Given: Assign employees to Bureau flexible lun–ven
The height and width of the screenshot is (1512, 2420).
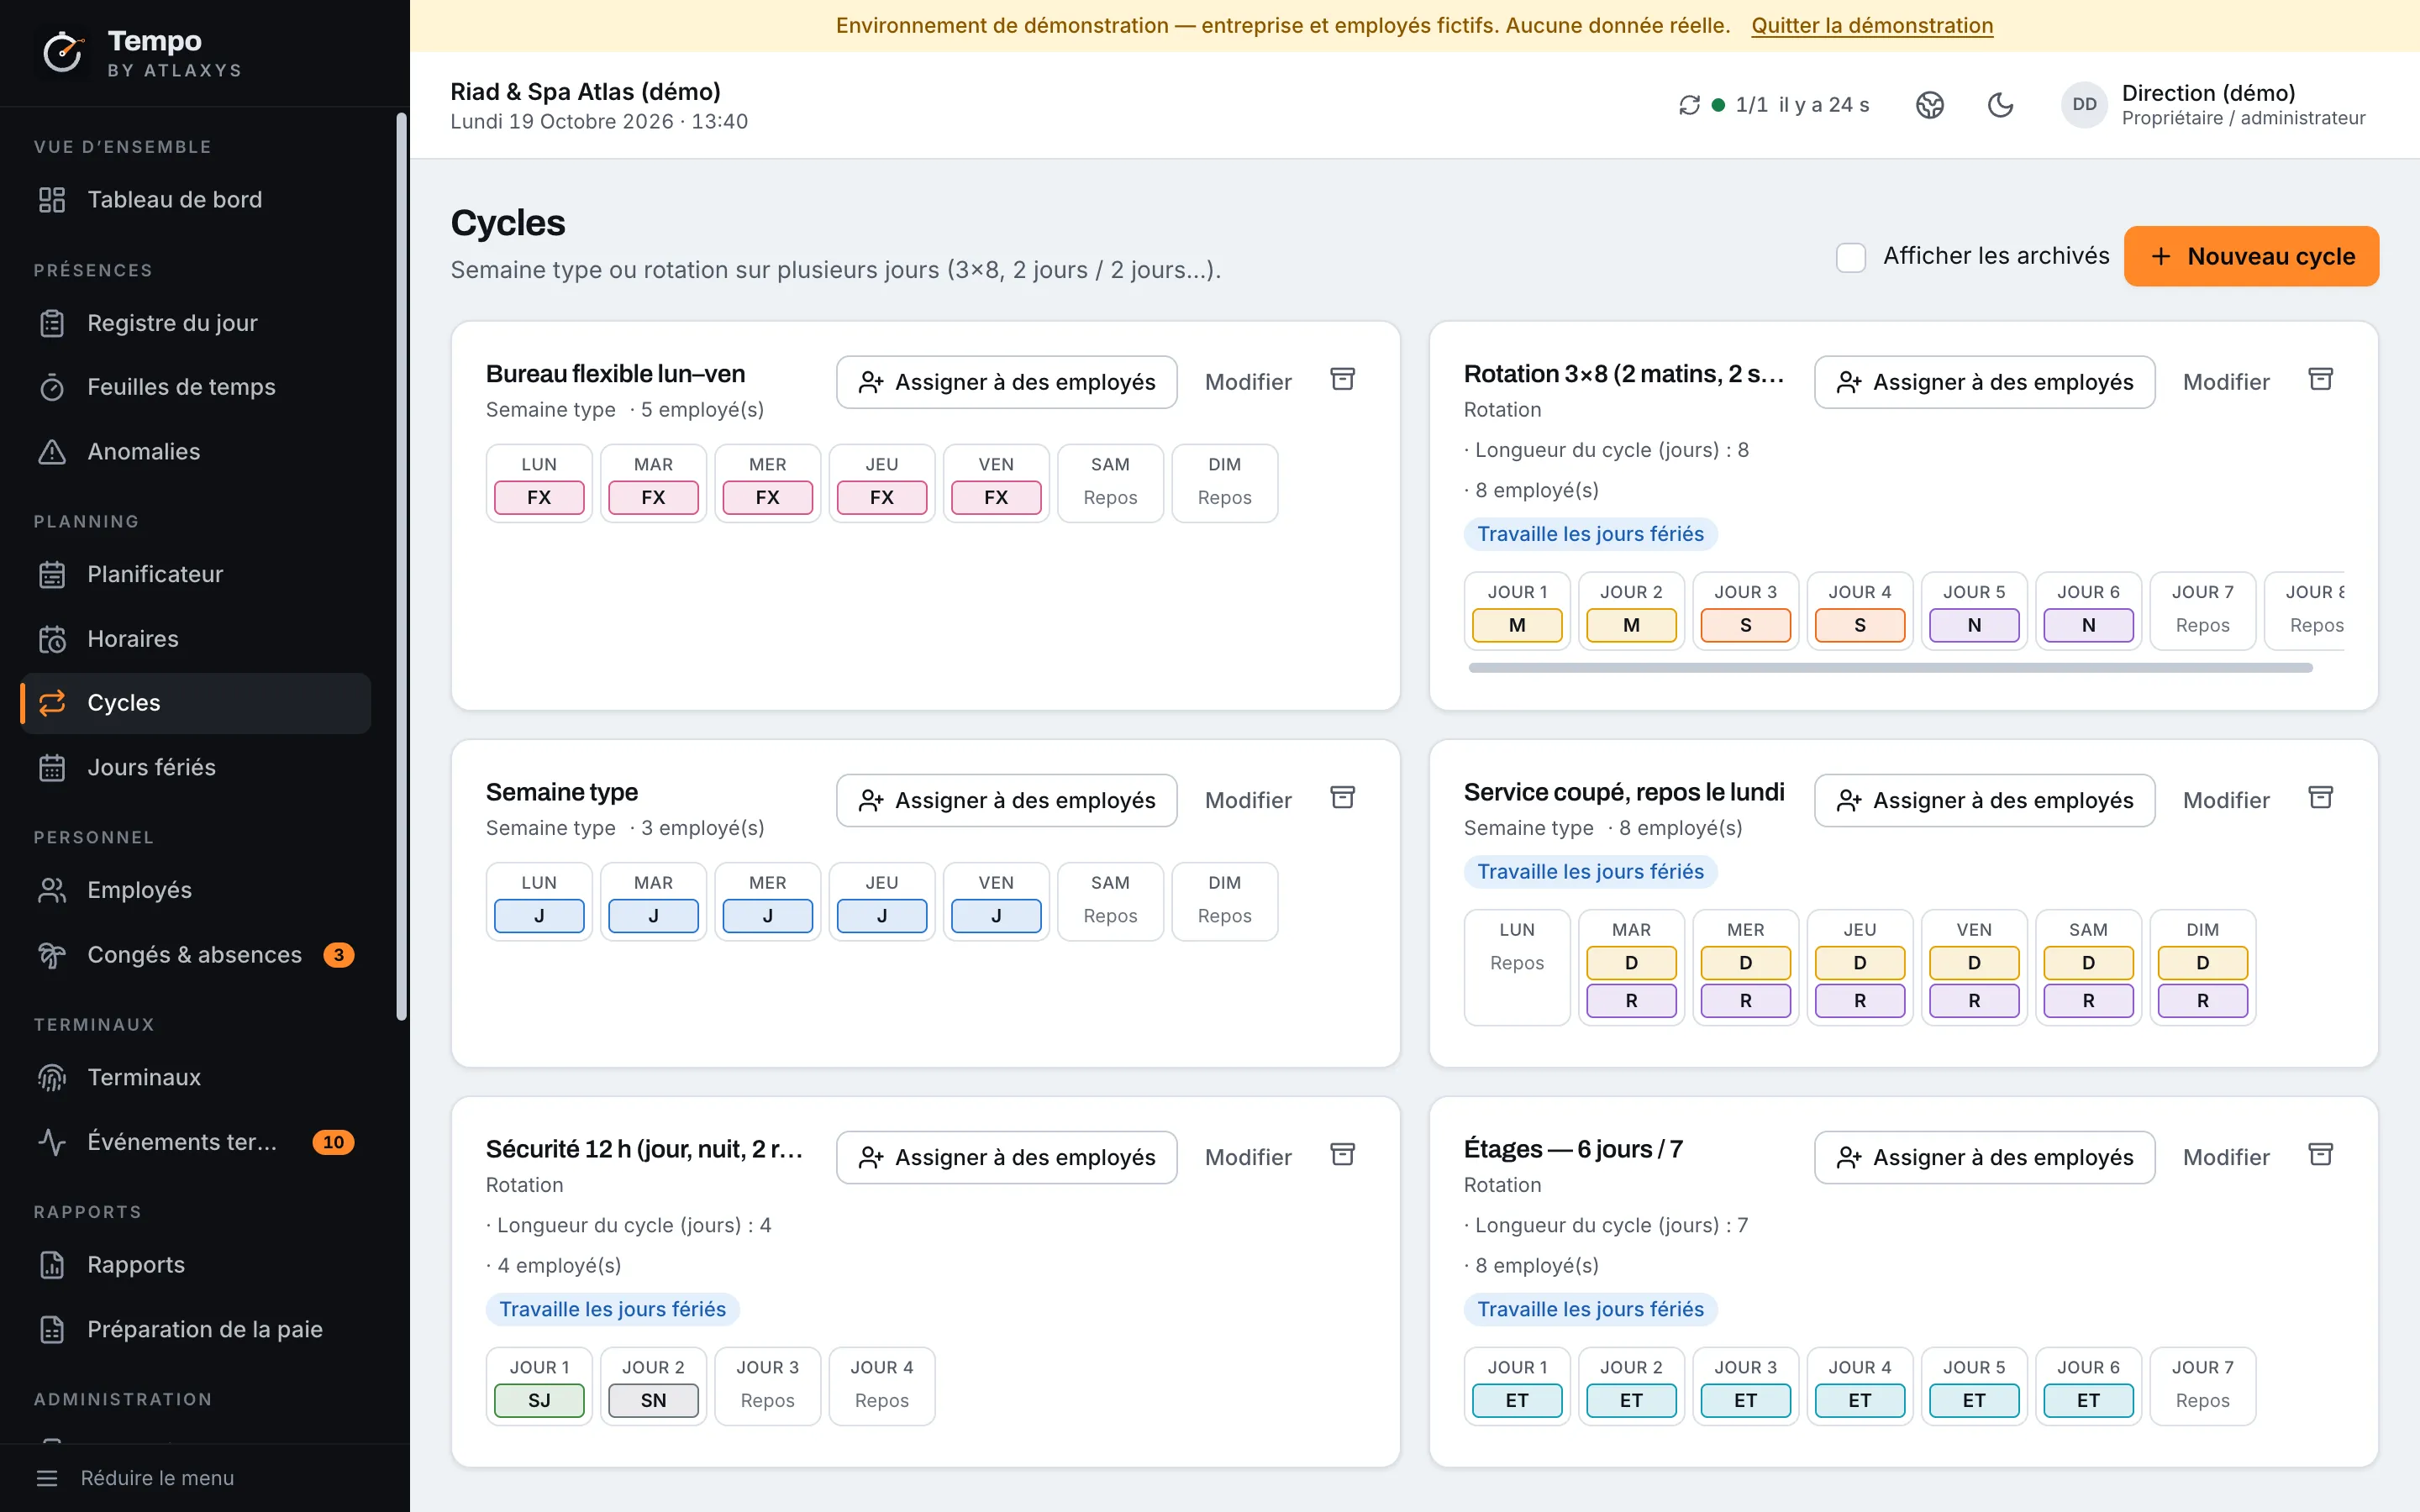Looking at the screenshot, I should coord(1007,382).
